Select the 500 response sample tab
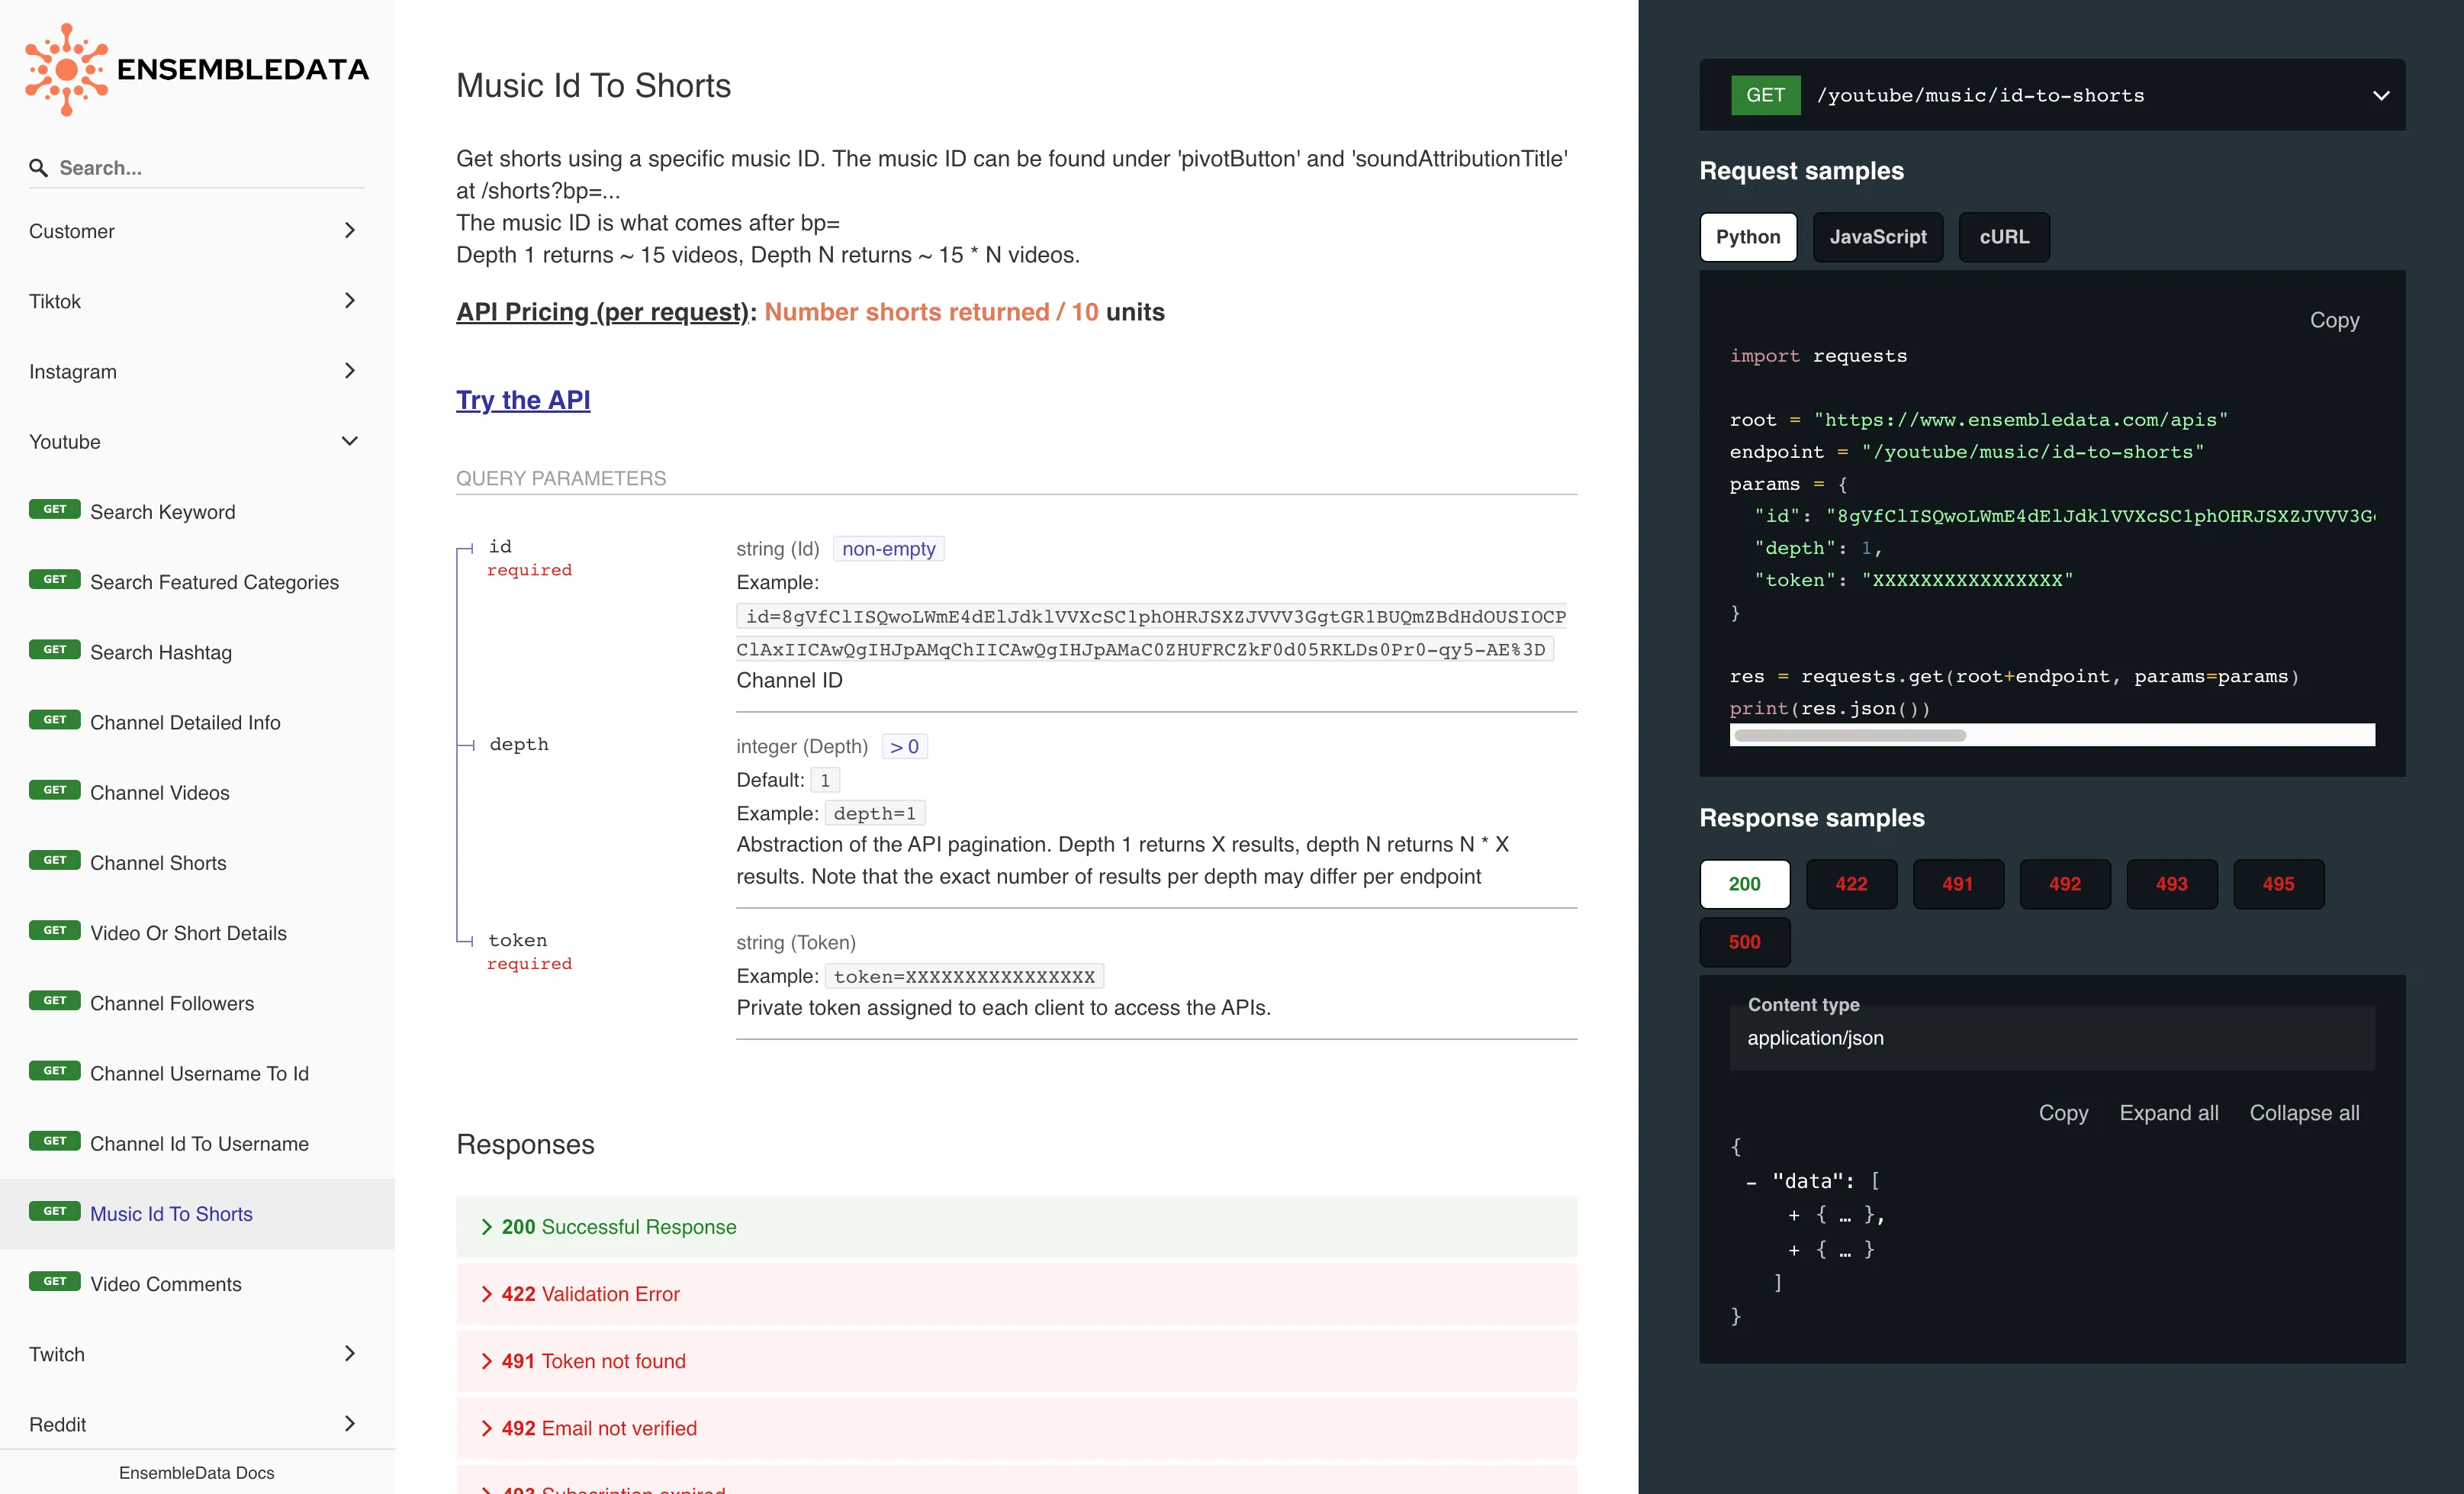The image size is (2464, 1494). pyautogui.click(x=1744, y=942)
